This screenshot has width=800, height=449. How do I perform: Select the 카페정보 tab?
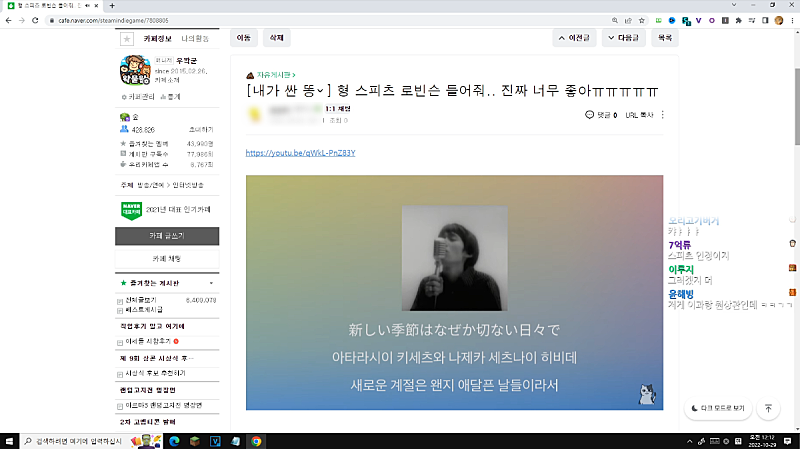159,38
